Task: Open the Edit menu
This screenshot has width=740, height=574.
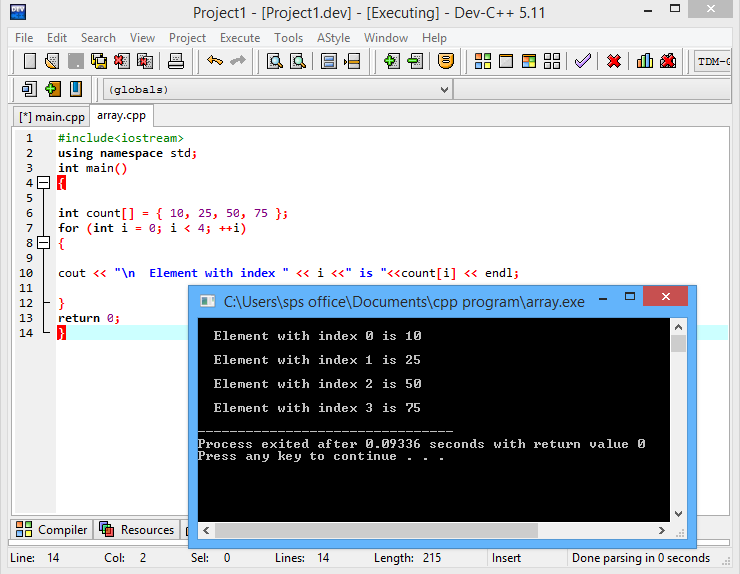Action: (57, 38)
